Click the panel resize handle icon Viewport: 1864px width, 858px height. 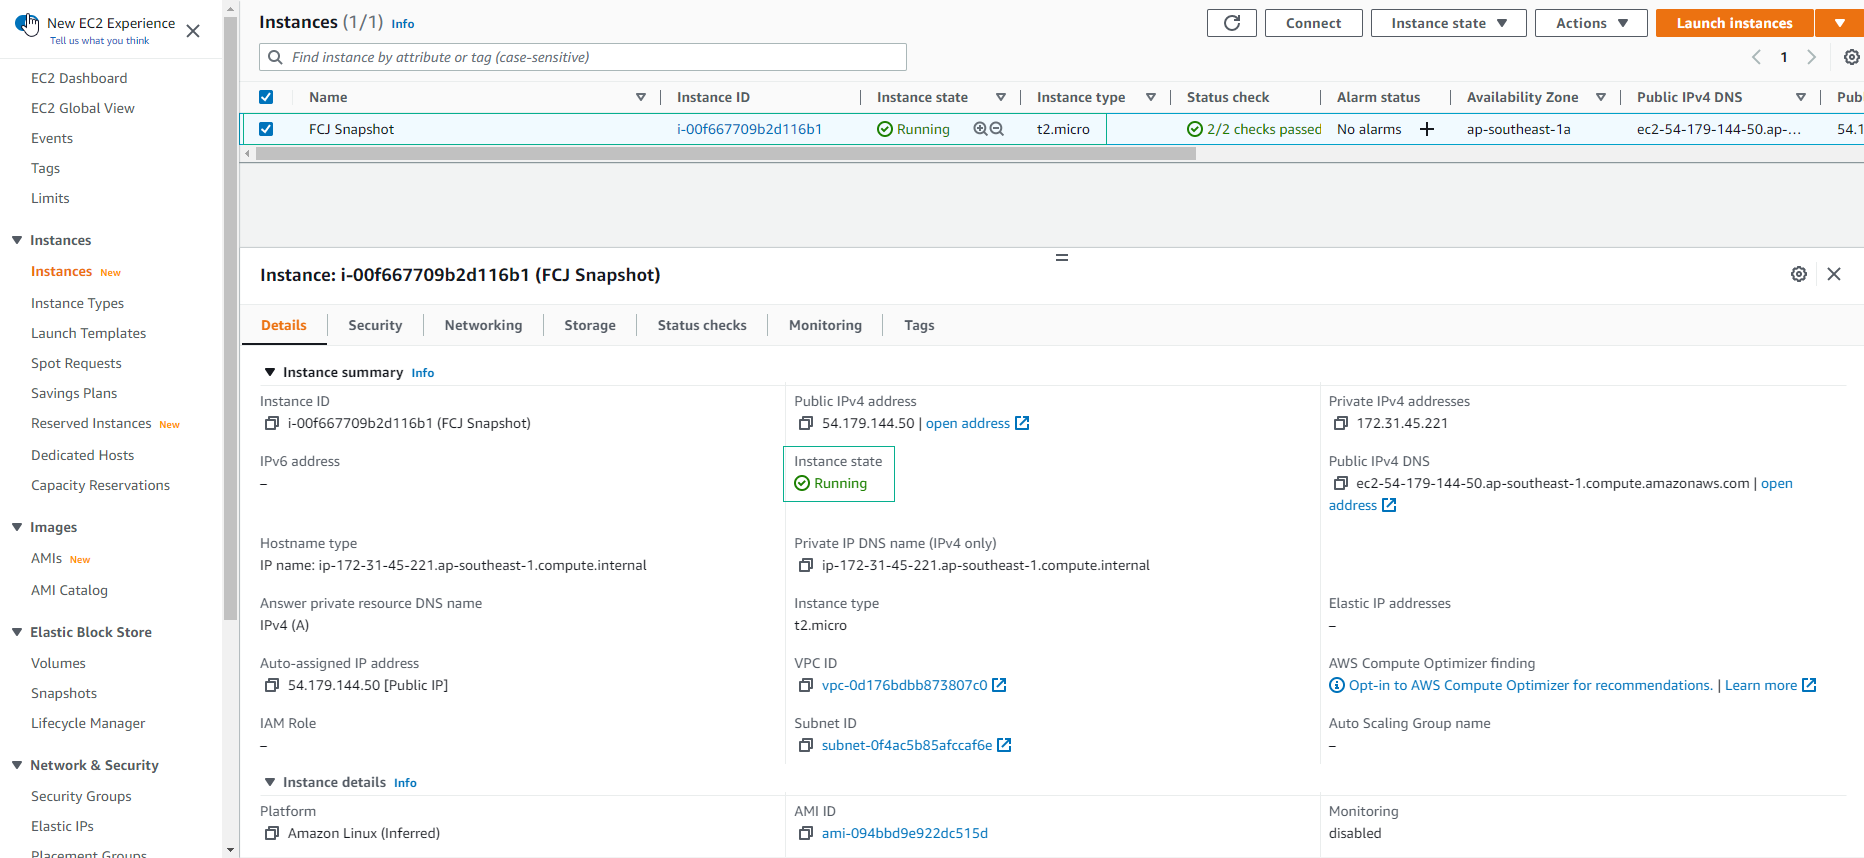coord(1062,258)
